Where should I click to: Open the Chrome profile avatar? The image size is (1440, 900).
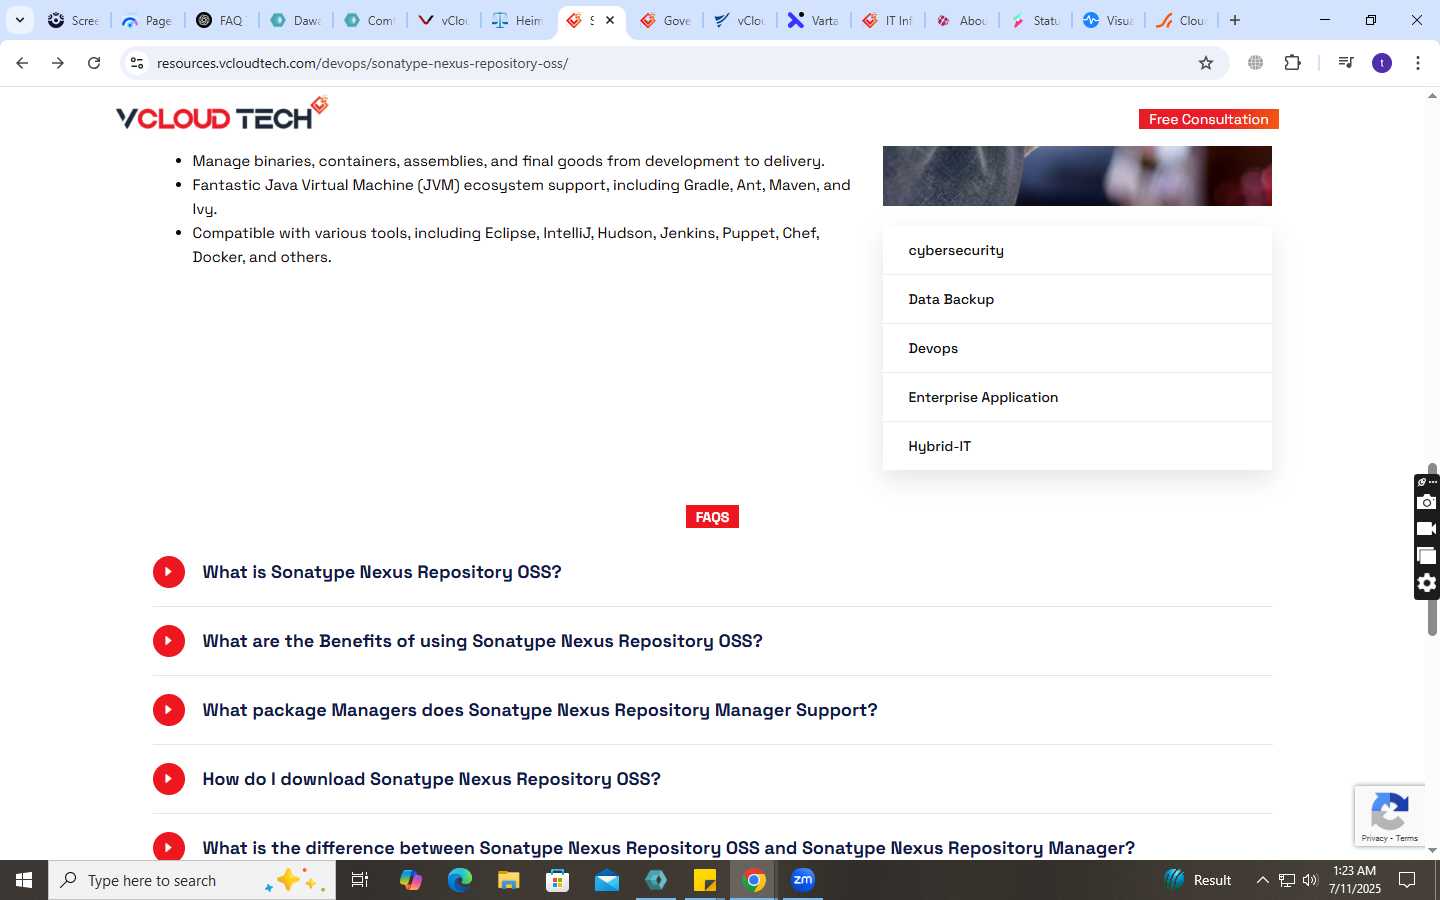[x=1382, y=63]
